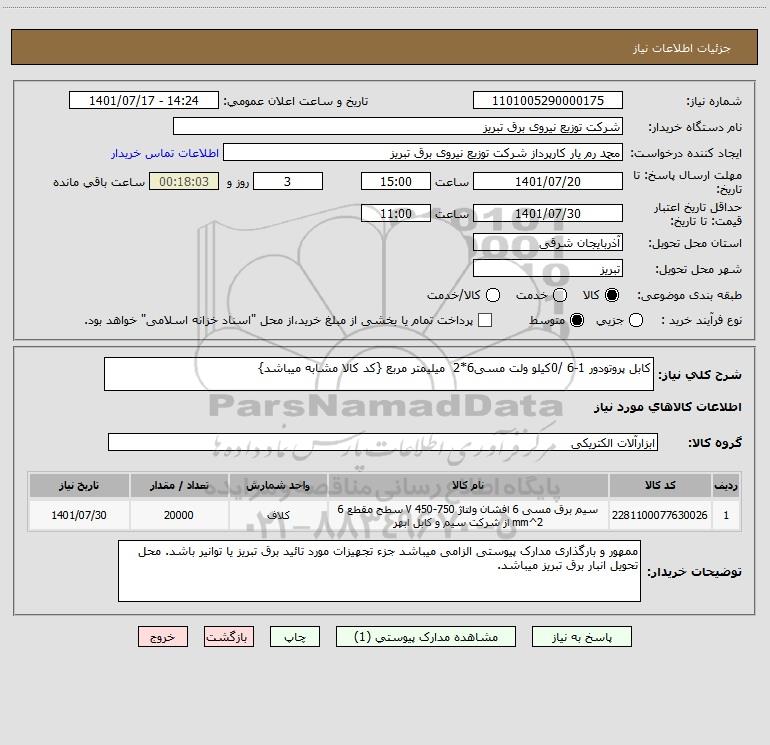Click product code 2281100077630026 cell

click(x=660, y=515)
